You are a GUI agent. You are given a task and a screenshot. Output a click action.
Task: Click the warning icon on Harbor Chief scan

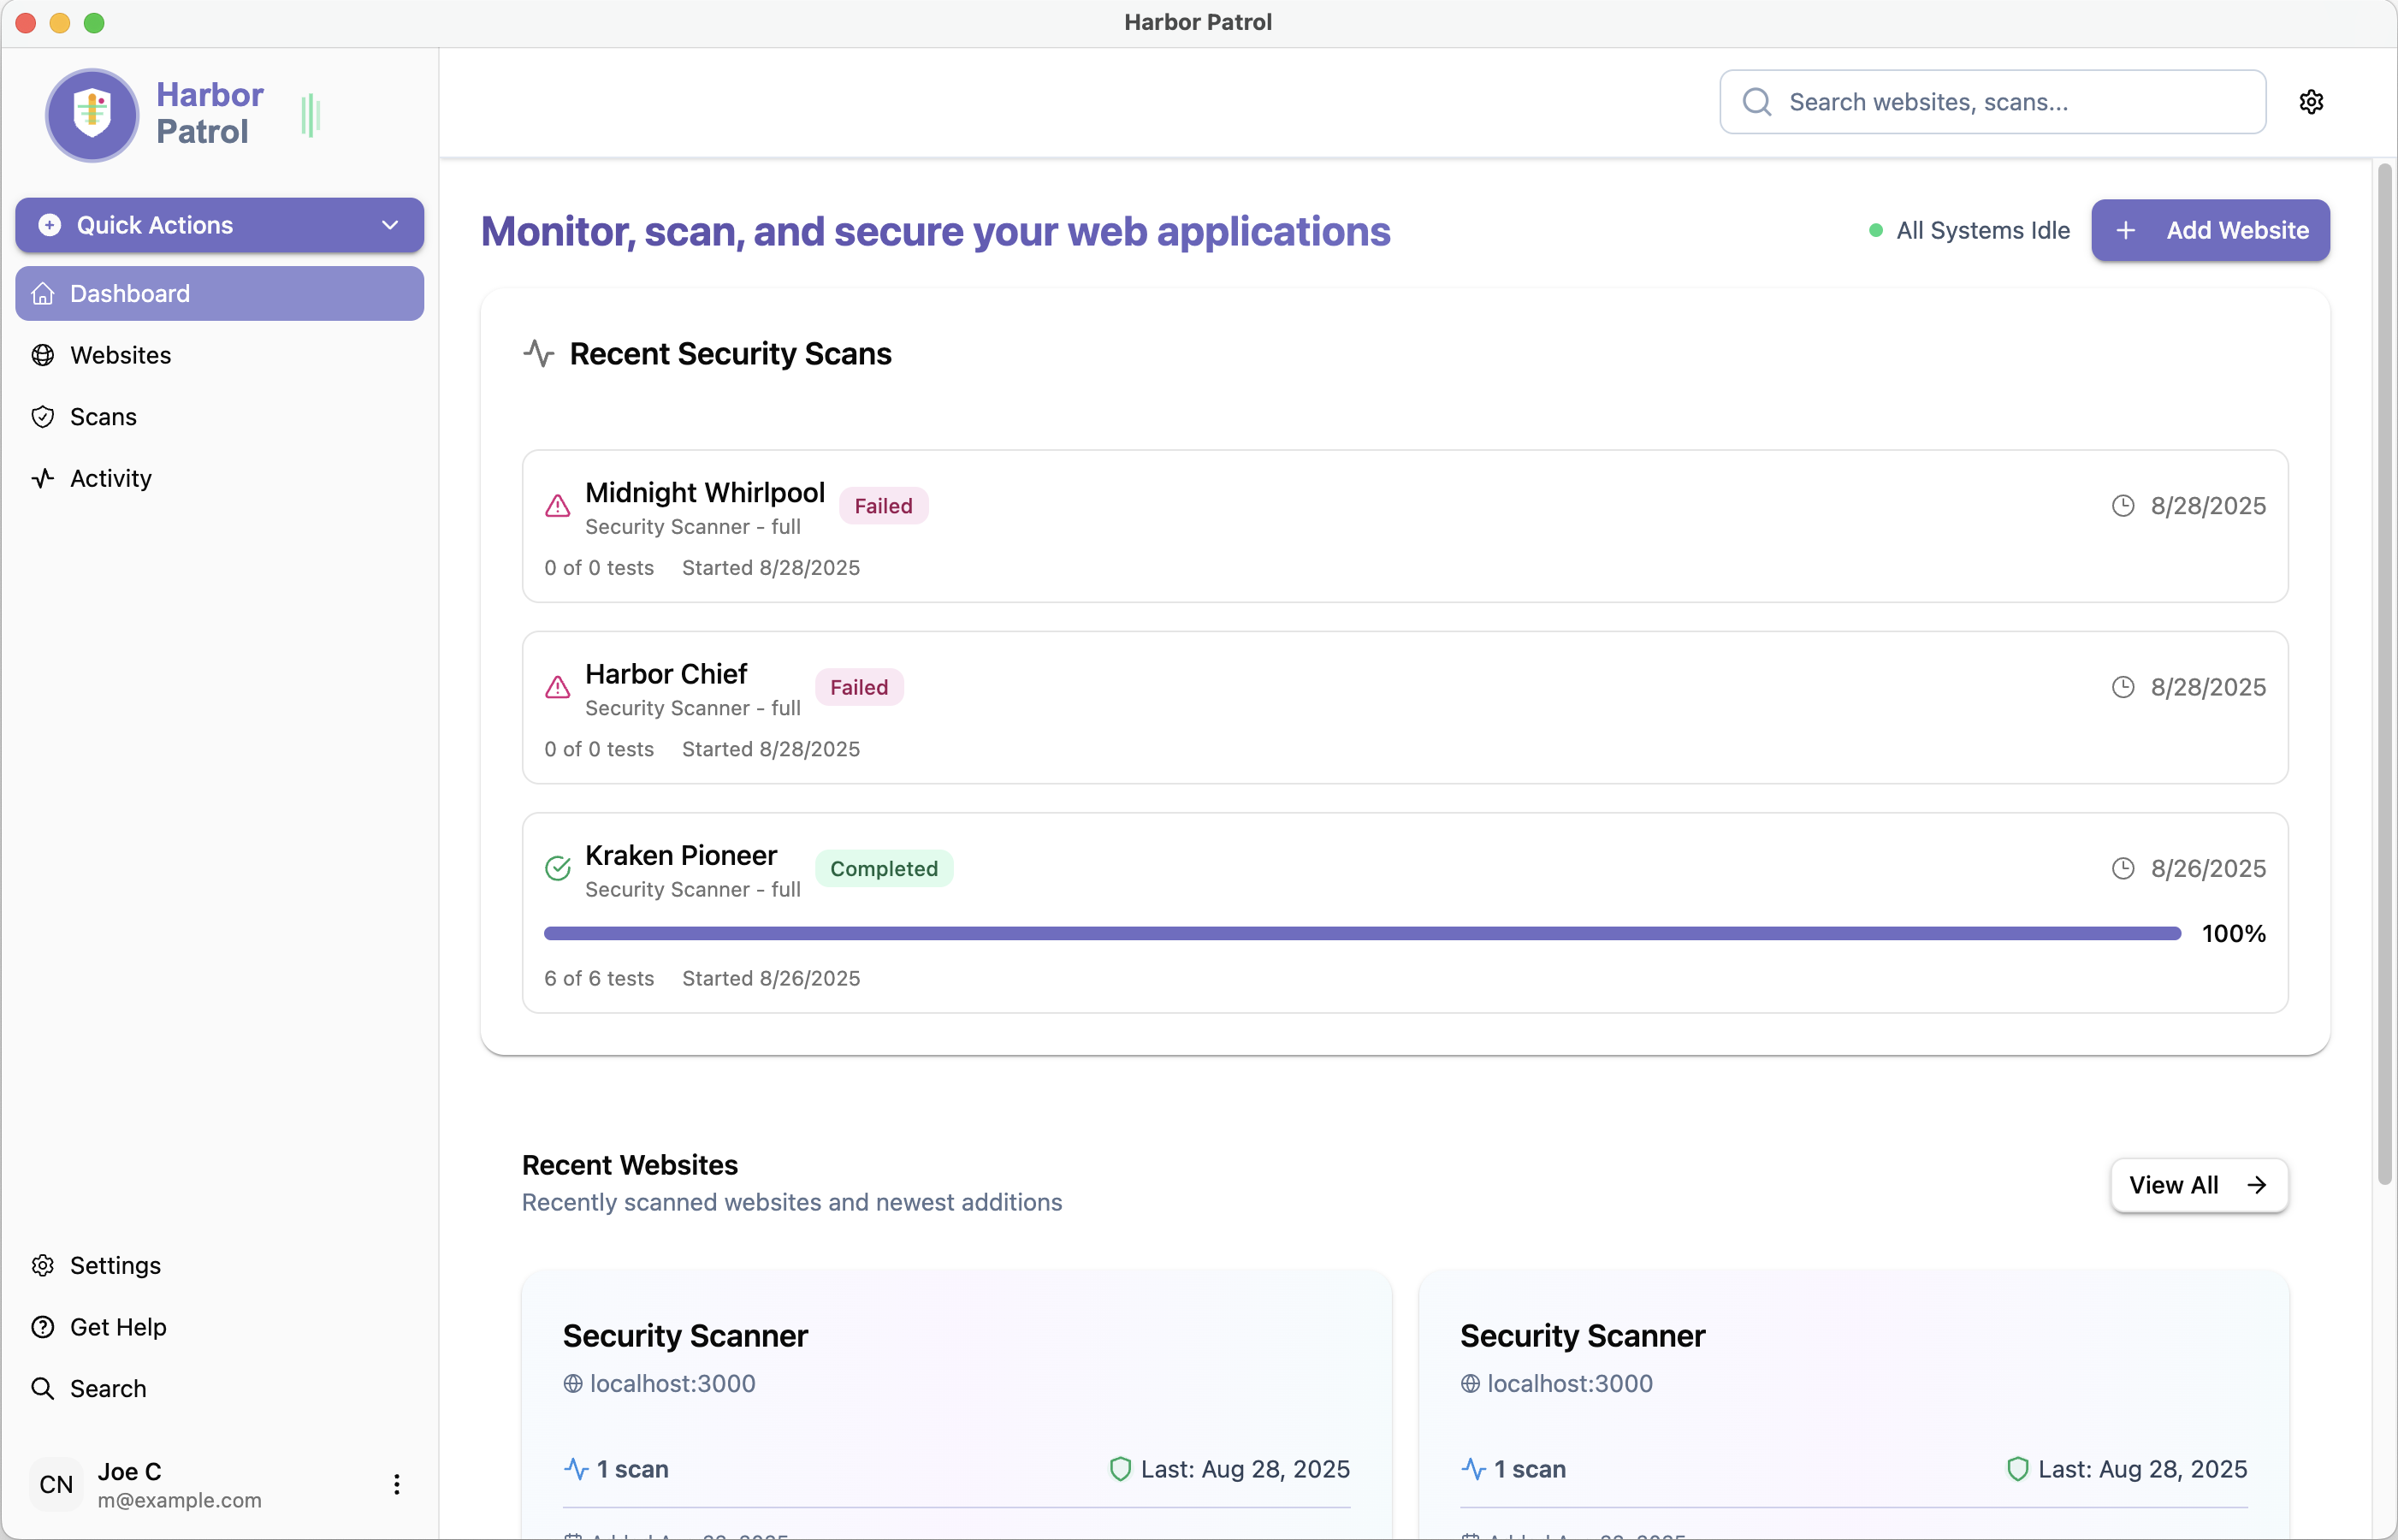click(x=558, y=687)
